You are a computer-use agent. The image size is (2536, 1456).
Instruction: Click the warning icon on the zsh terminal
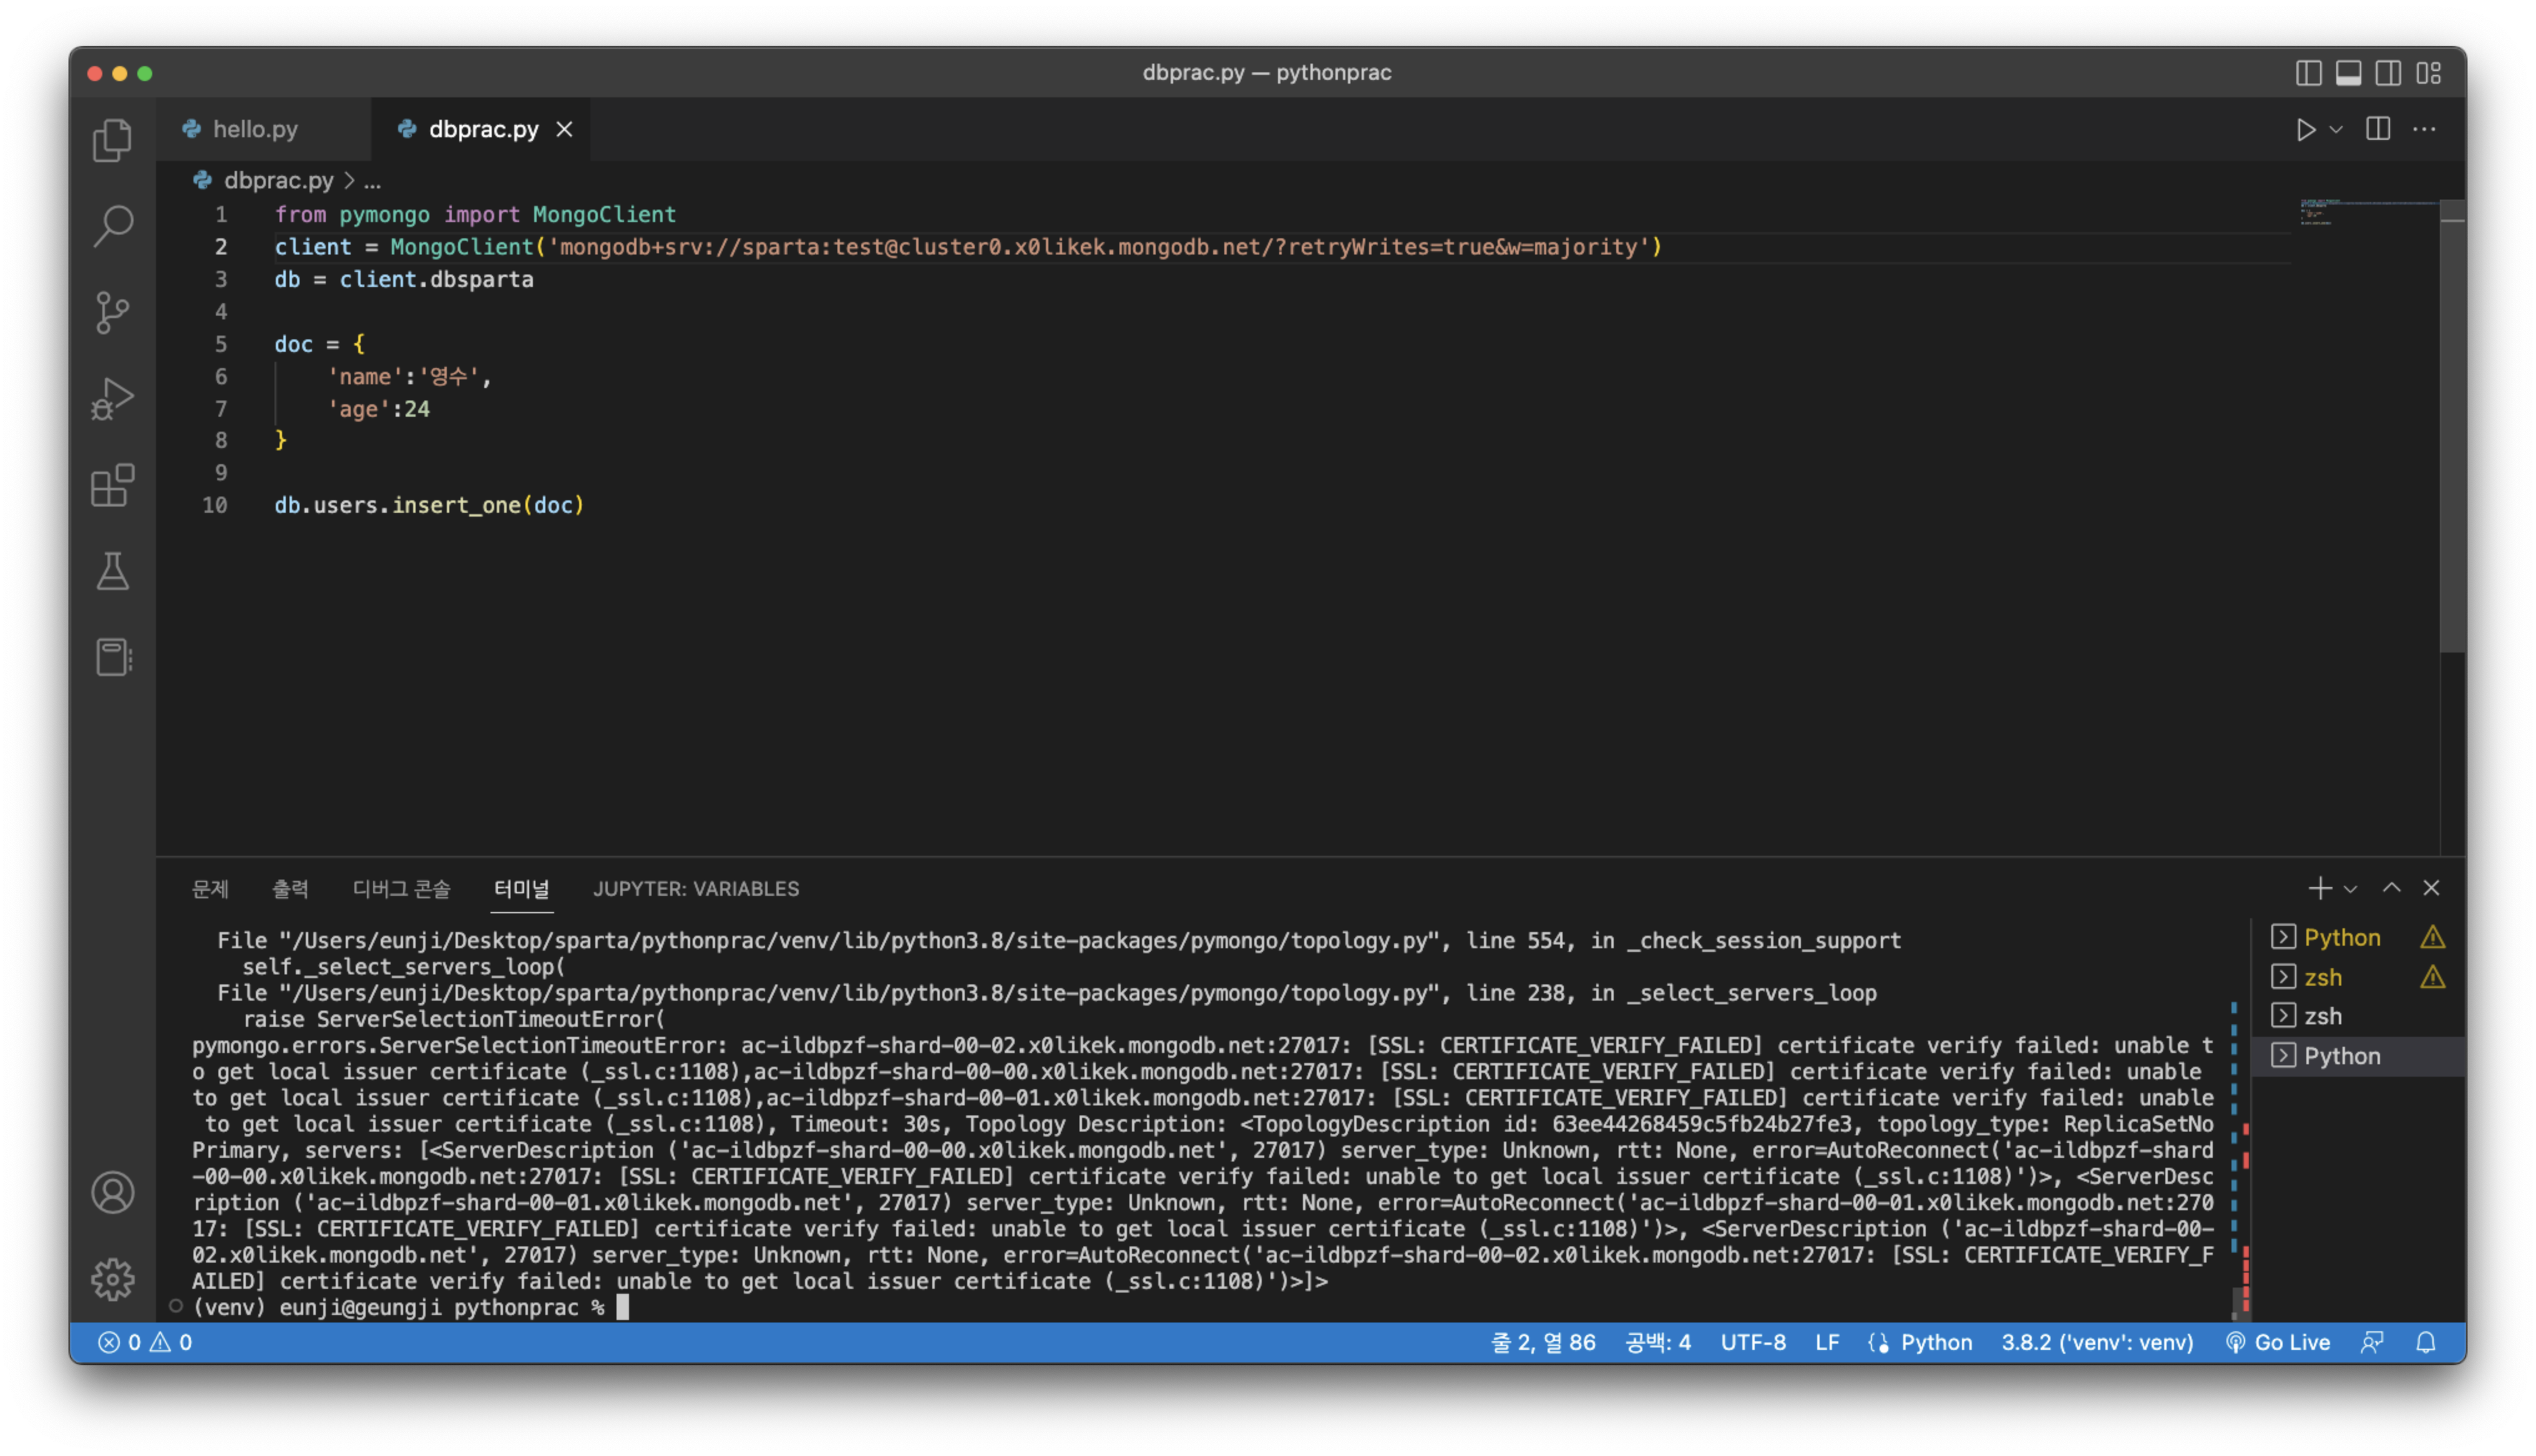[x=2432, y=977]
